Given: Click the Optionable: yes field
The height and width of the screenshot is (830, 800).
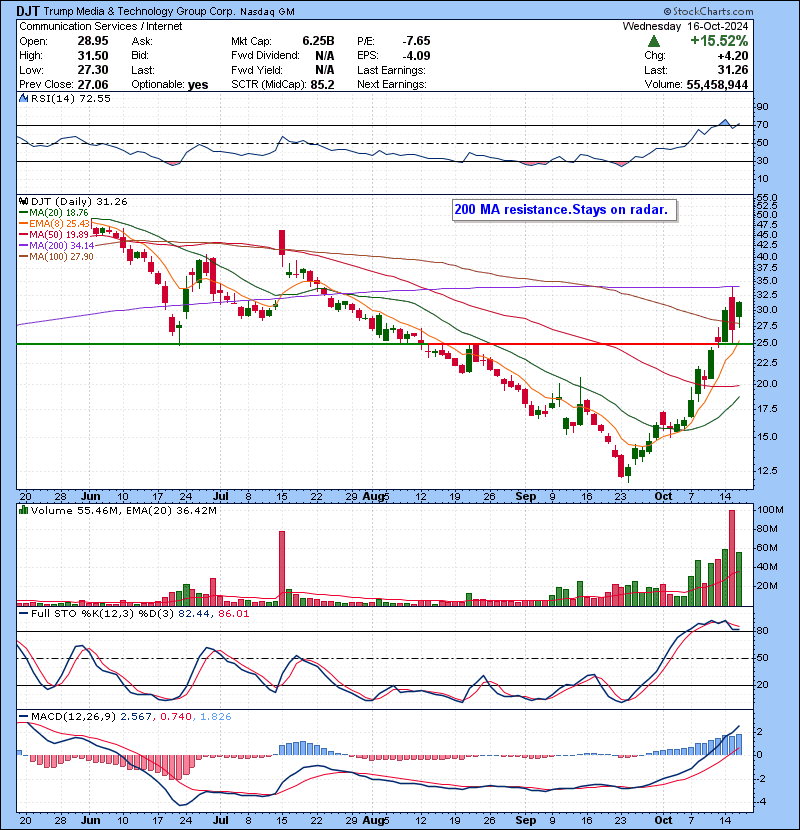Looking at the screenshot, I should (169, 85).
